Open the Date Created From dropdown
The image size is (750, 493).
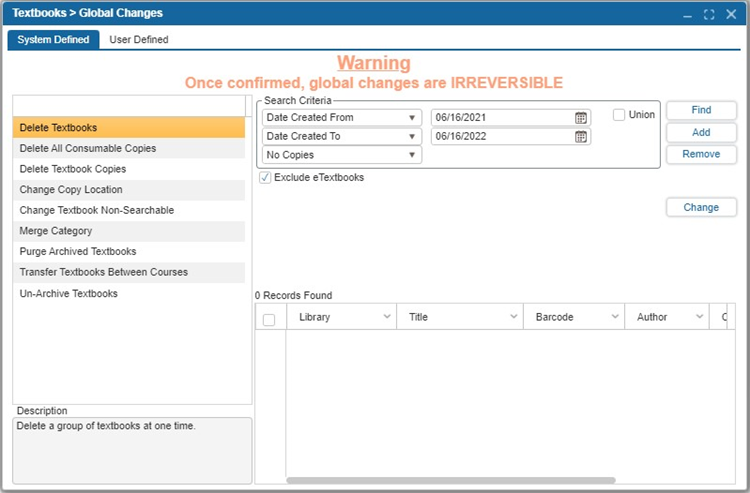(x=342, y=118)
